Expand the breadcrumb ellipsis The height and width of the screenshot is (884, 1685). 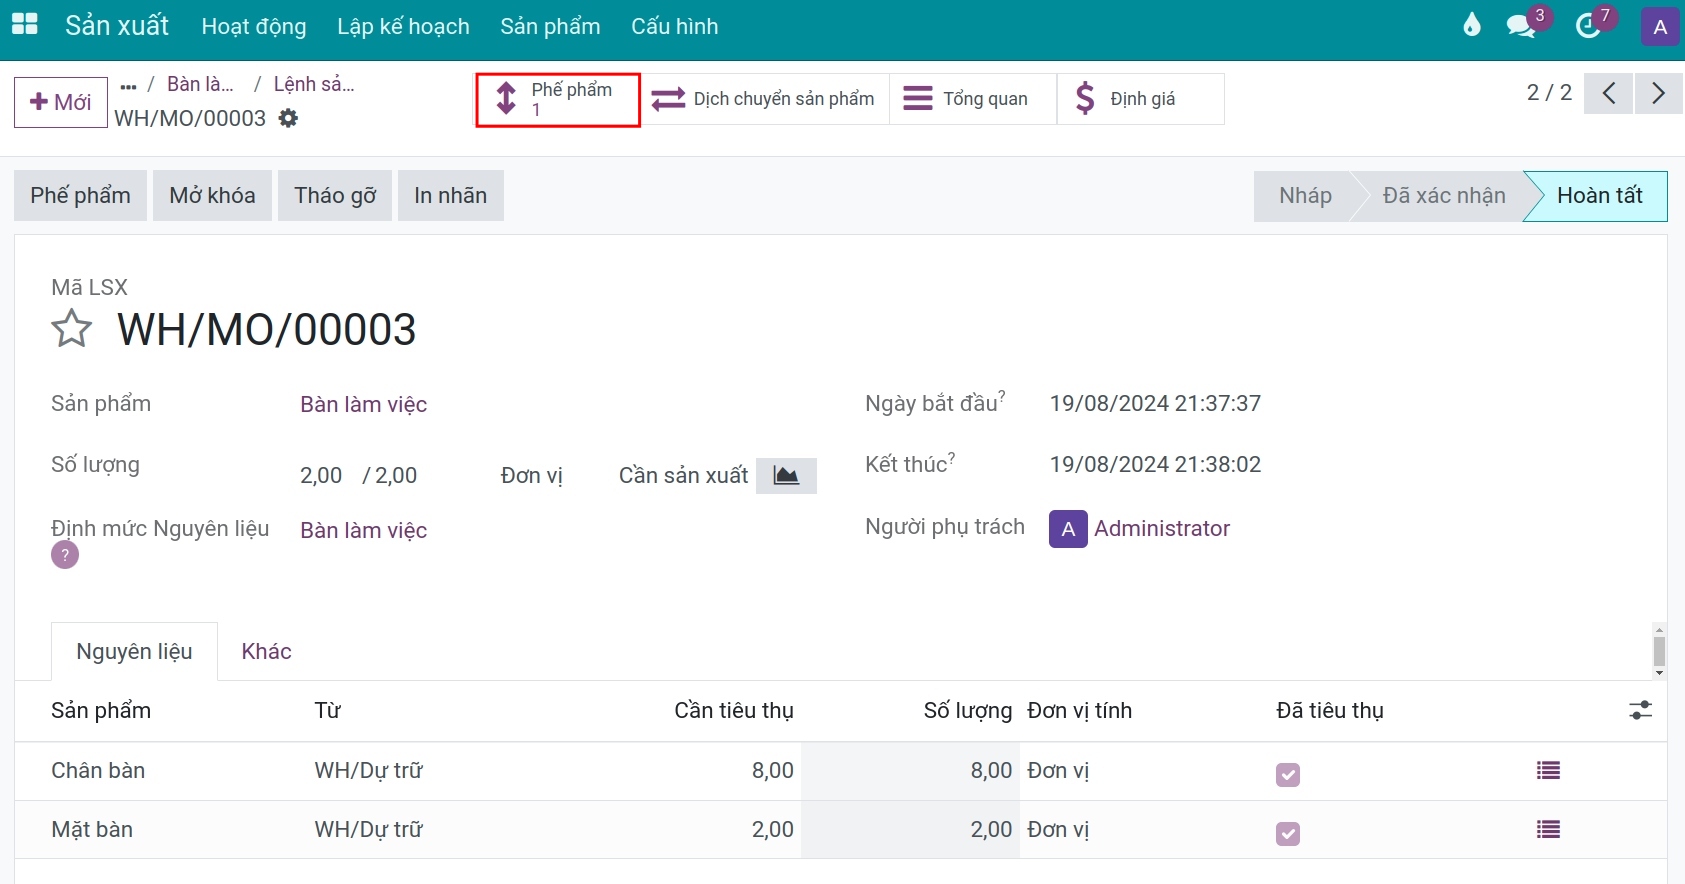128,86
